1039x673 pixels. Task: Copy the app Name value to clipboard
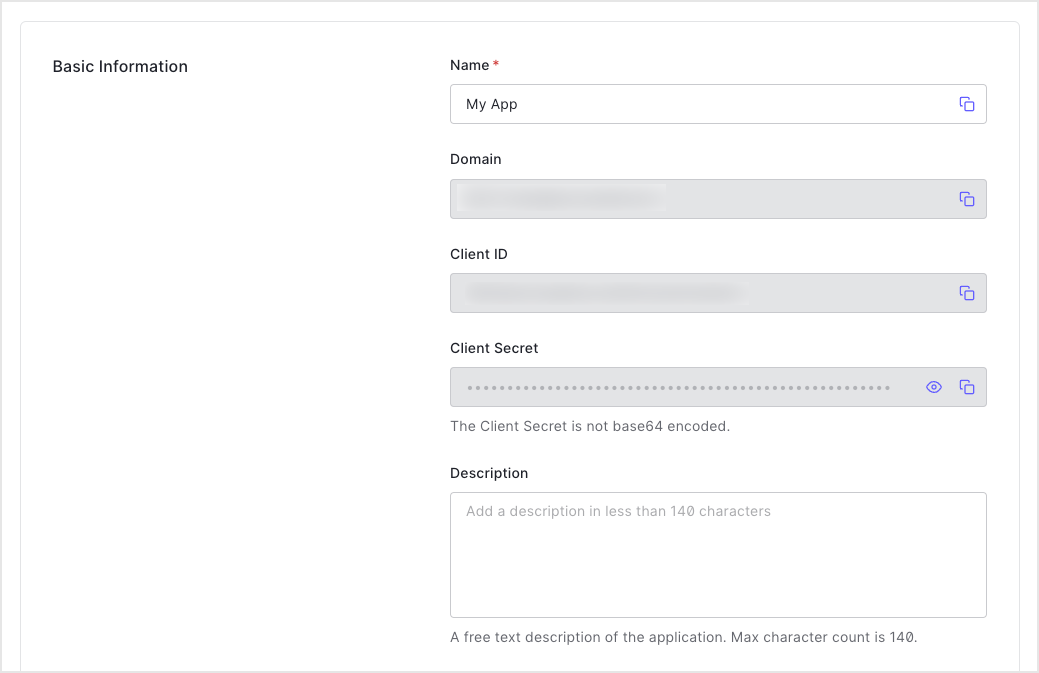(x=966, y=103)
